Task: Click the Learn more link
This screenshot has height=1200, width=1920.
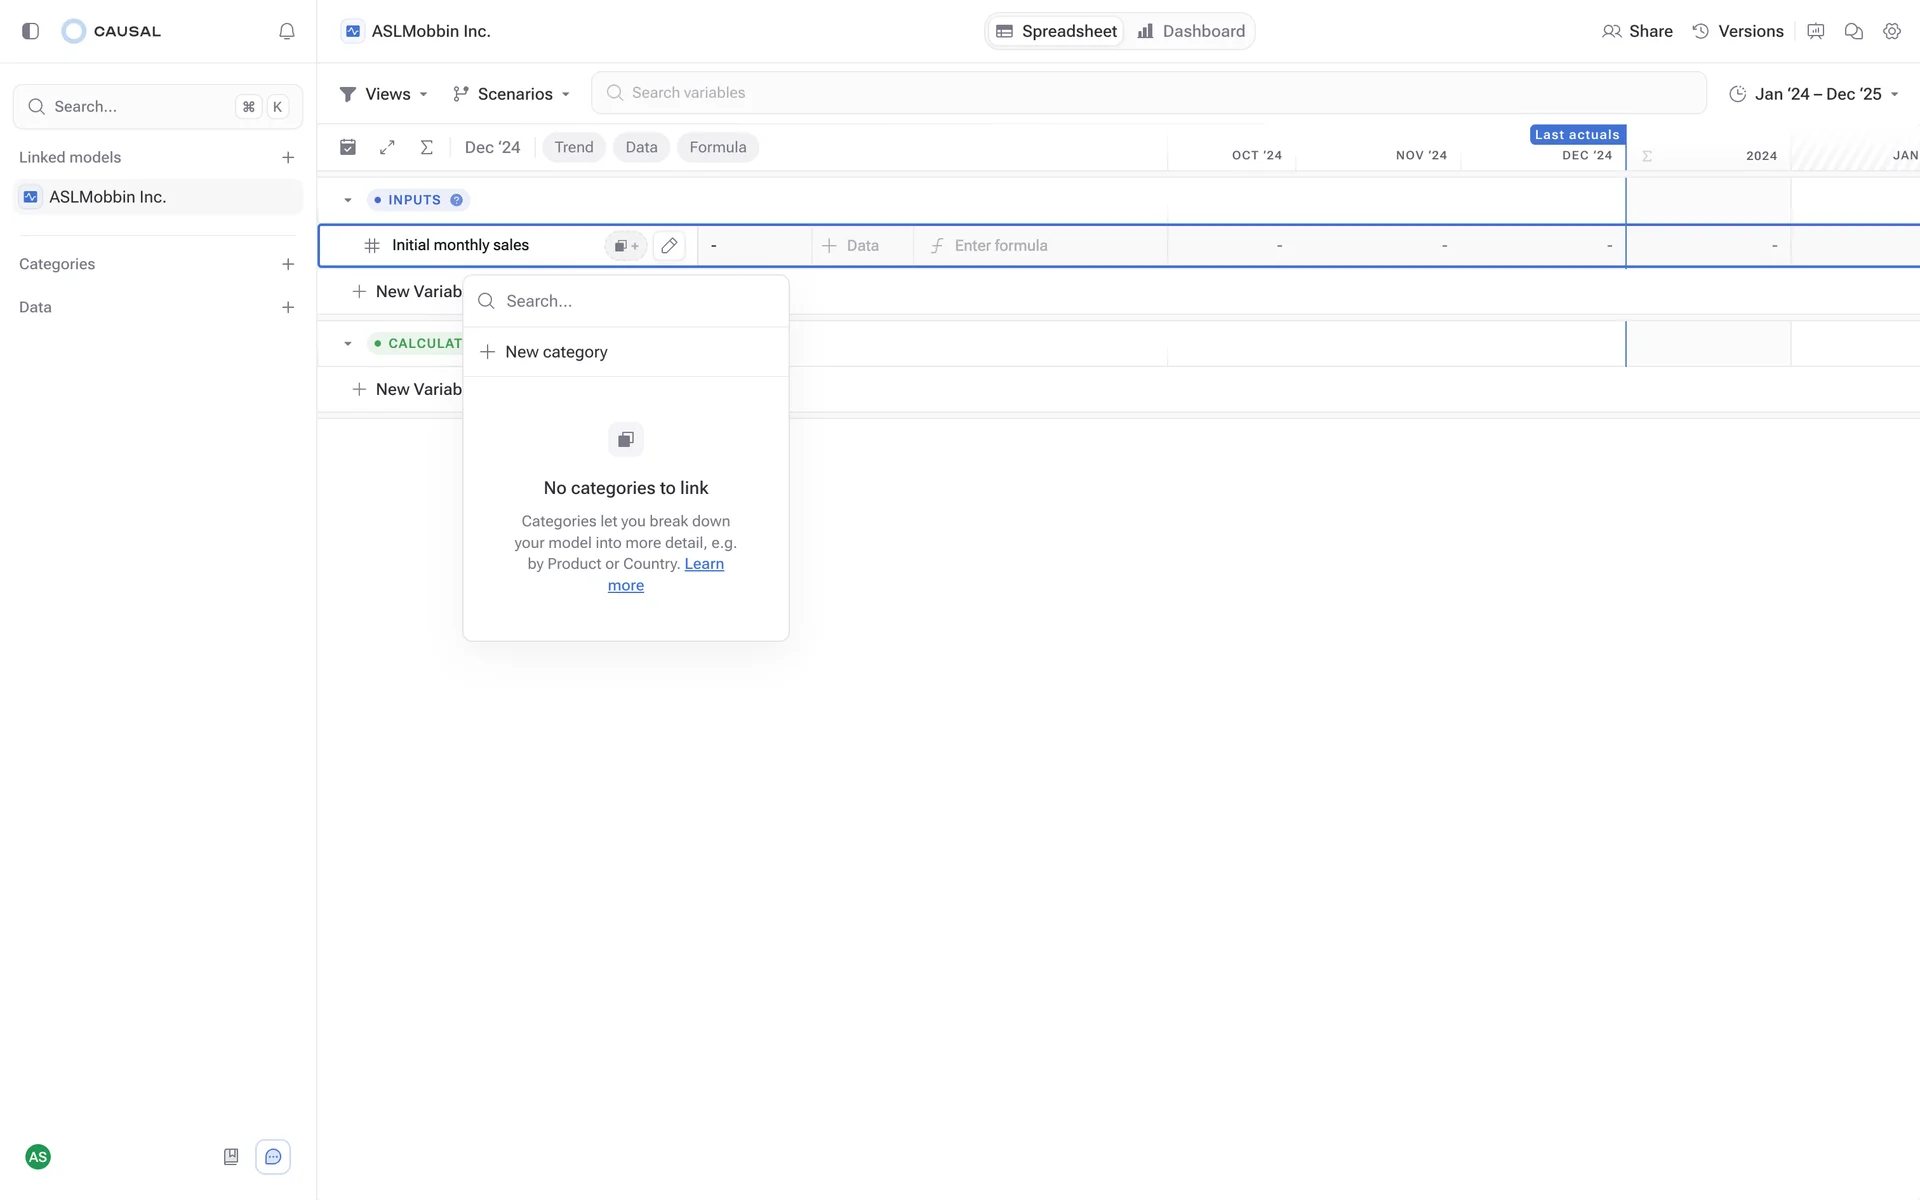Action: pos(704,564)
